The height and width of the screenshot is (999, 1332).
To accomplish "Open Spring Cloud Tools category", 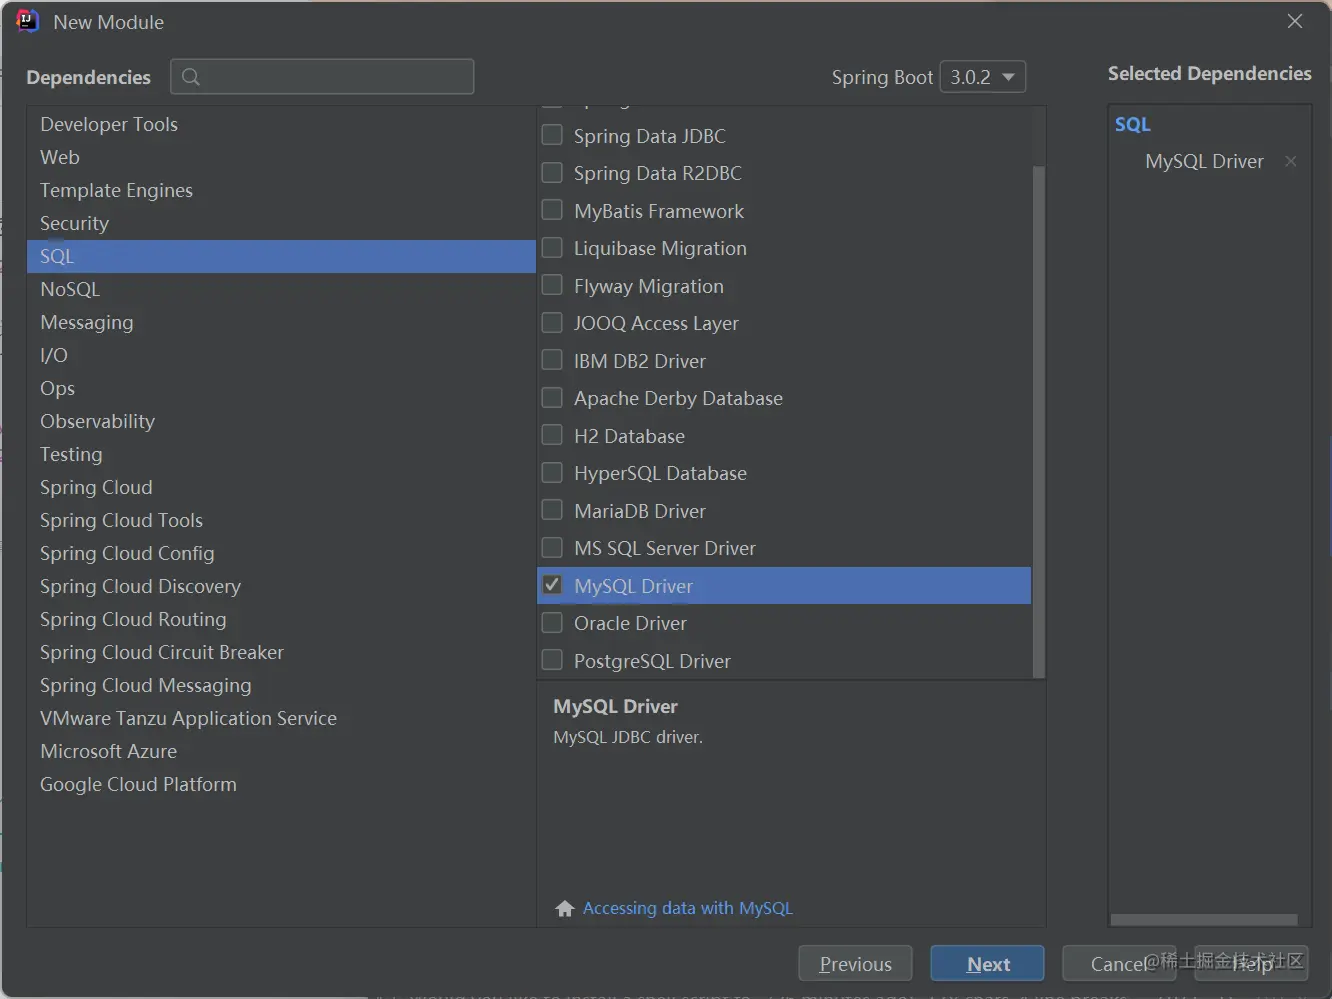I will (281, 520).
